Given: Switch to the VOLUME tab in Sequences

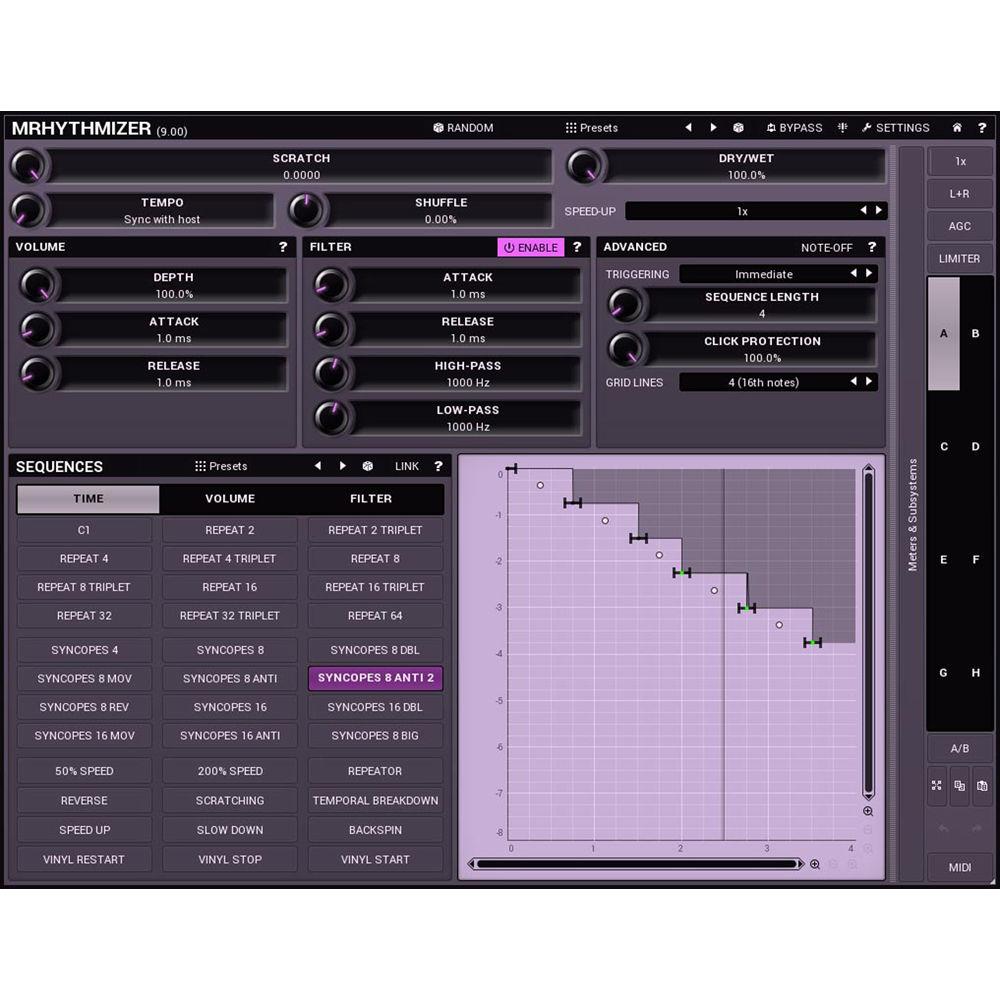Looking at the screenshot, I should click(x=230, y=498).
